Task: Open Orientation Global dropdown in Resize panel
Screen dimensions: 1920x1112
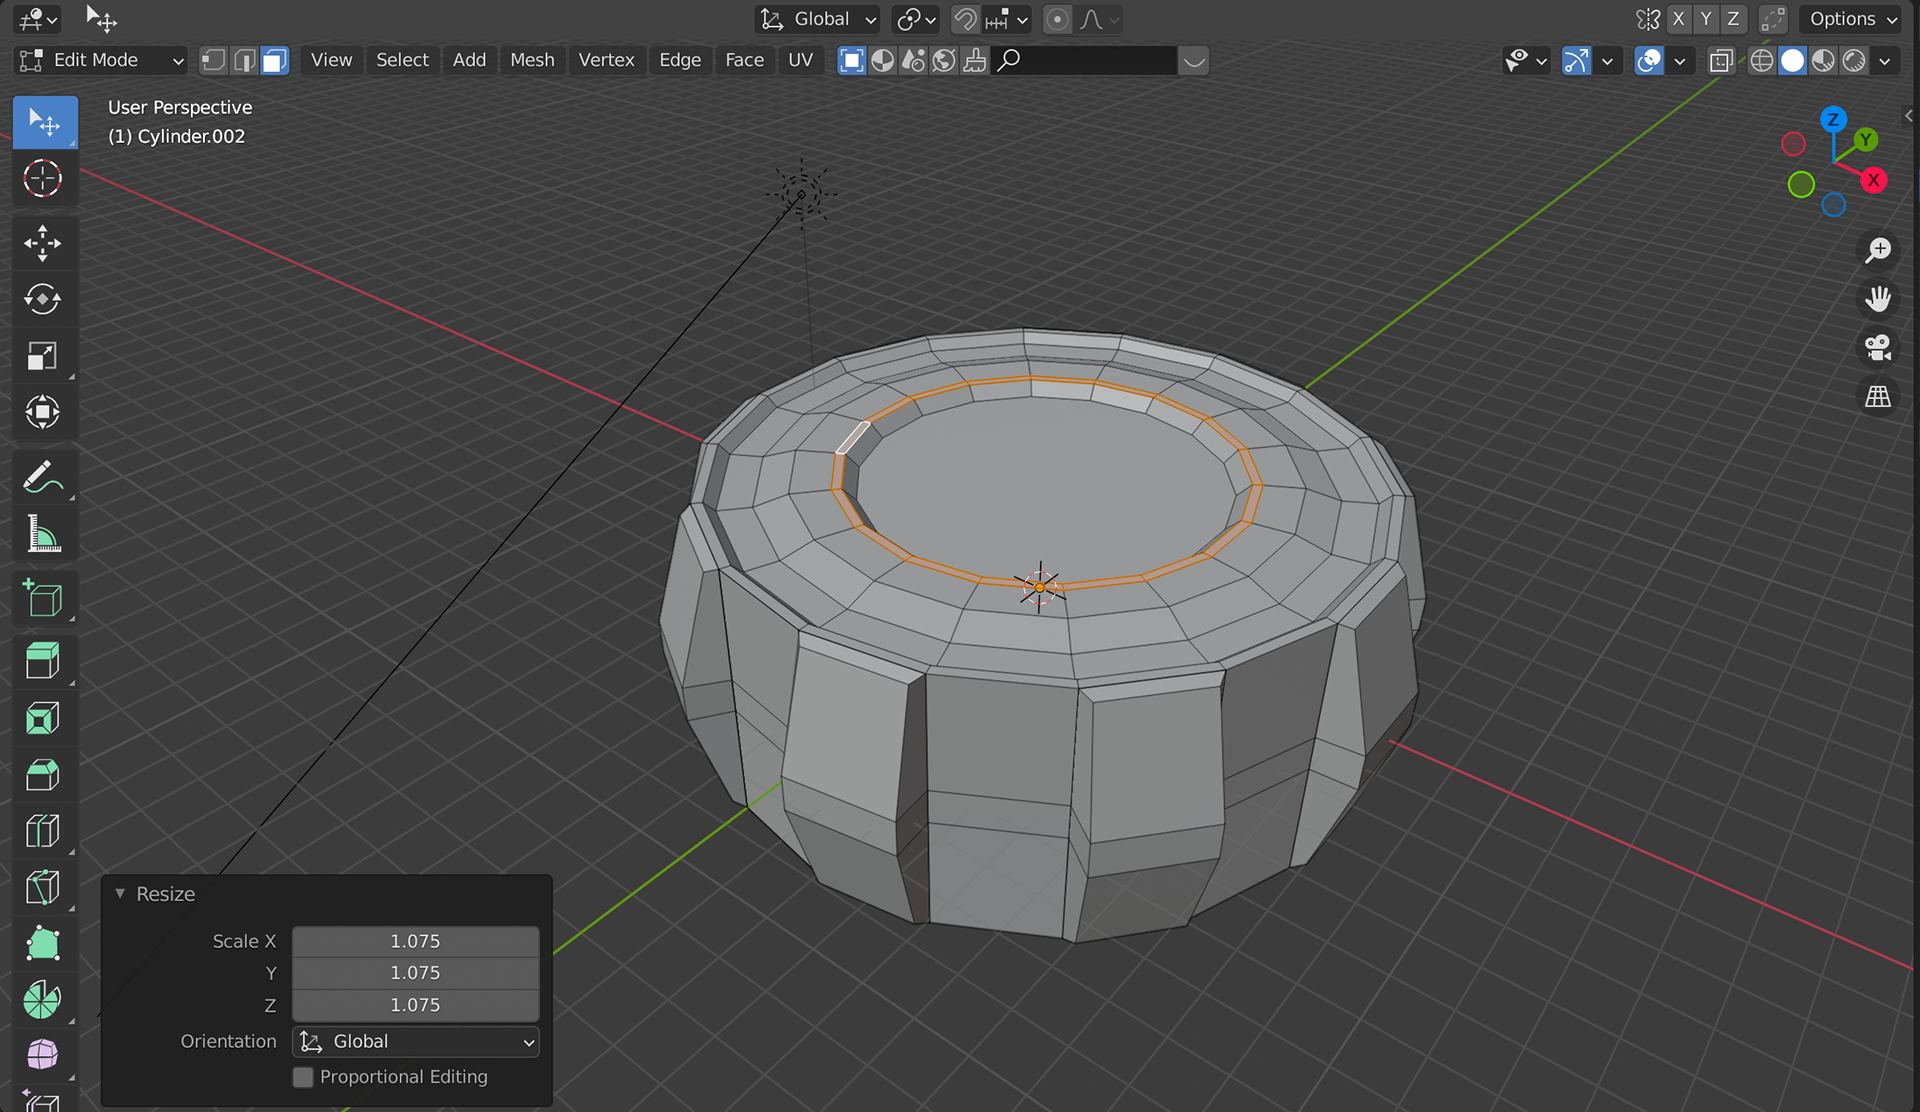Action: coord(416,1042)
